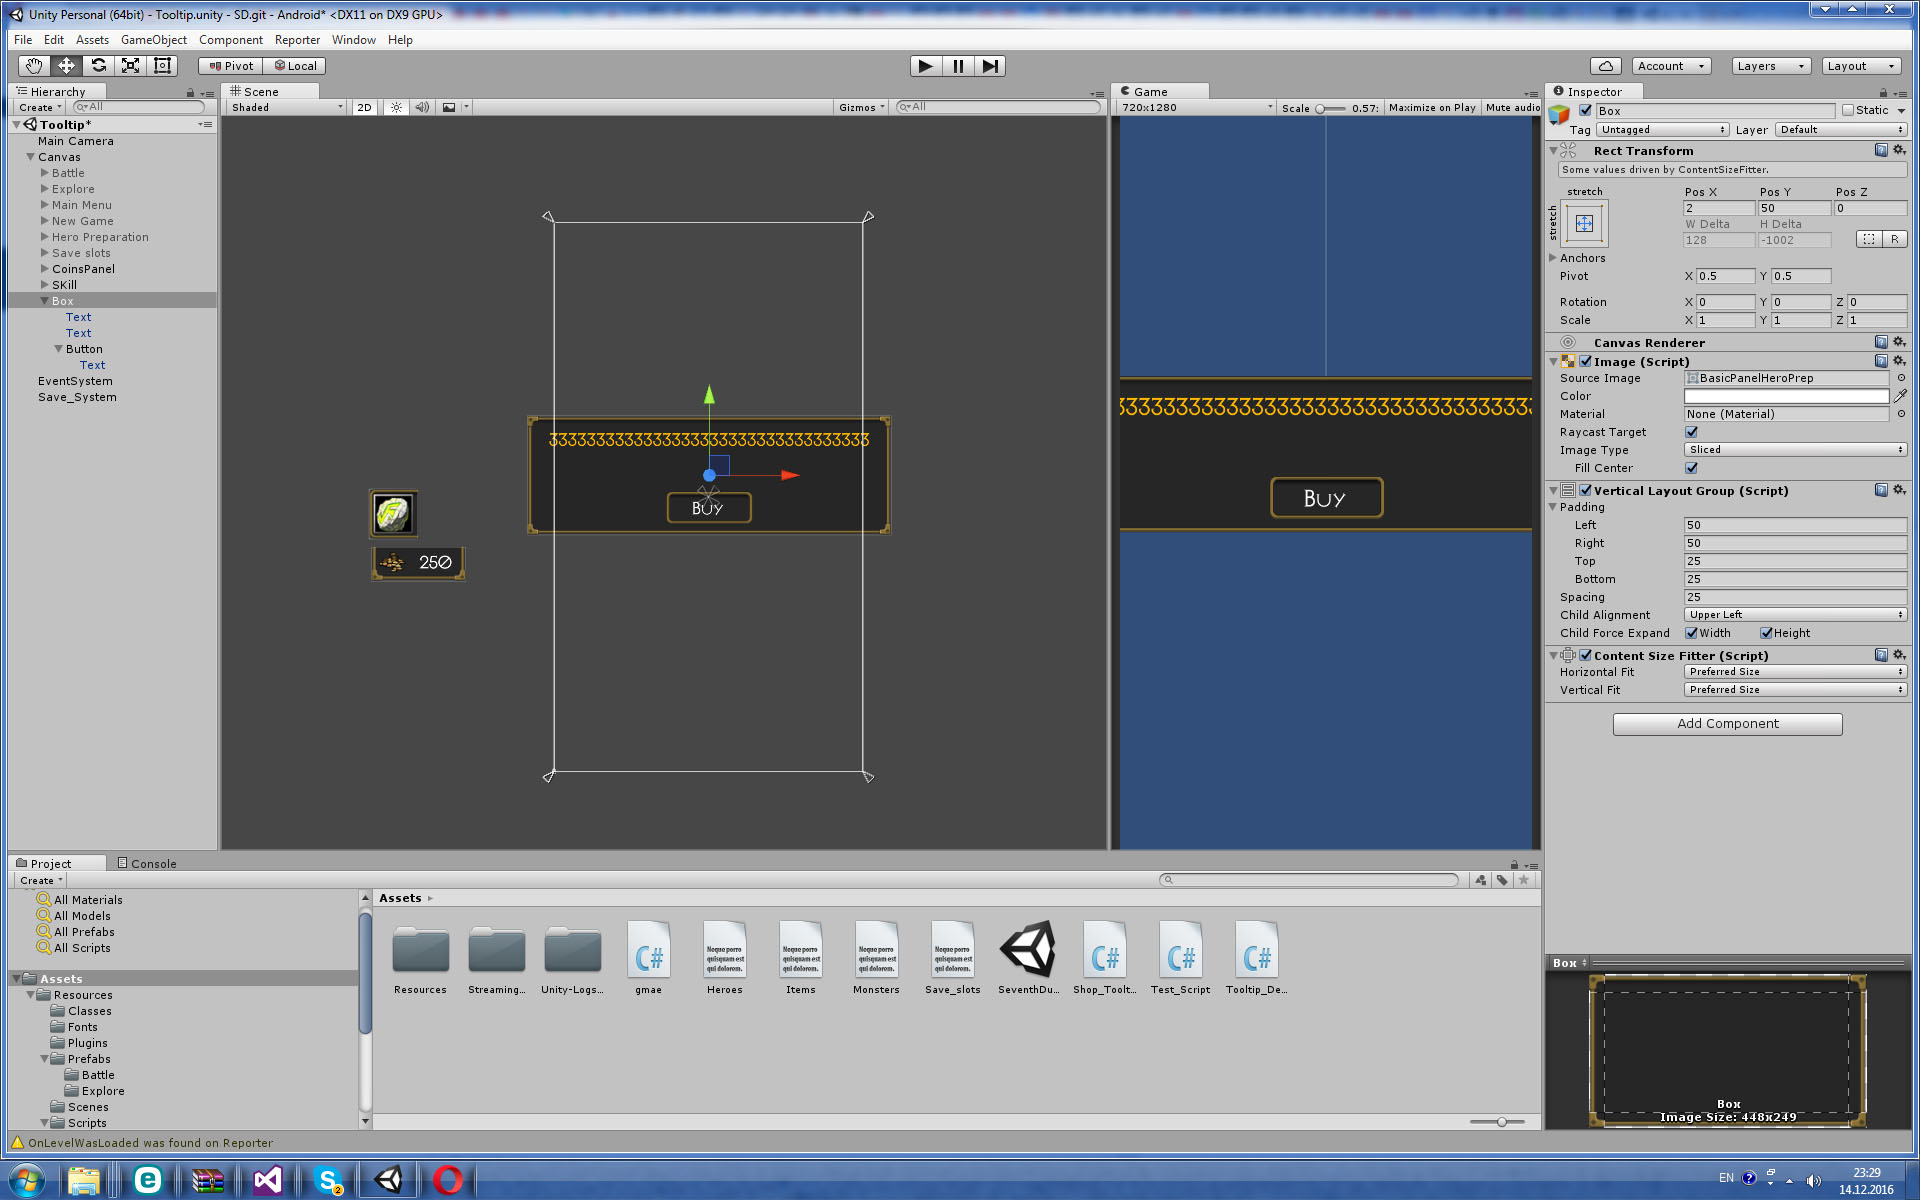Toggle scene lighting sun icon
The image size is (1920, 1200).
point(397,107)
